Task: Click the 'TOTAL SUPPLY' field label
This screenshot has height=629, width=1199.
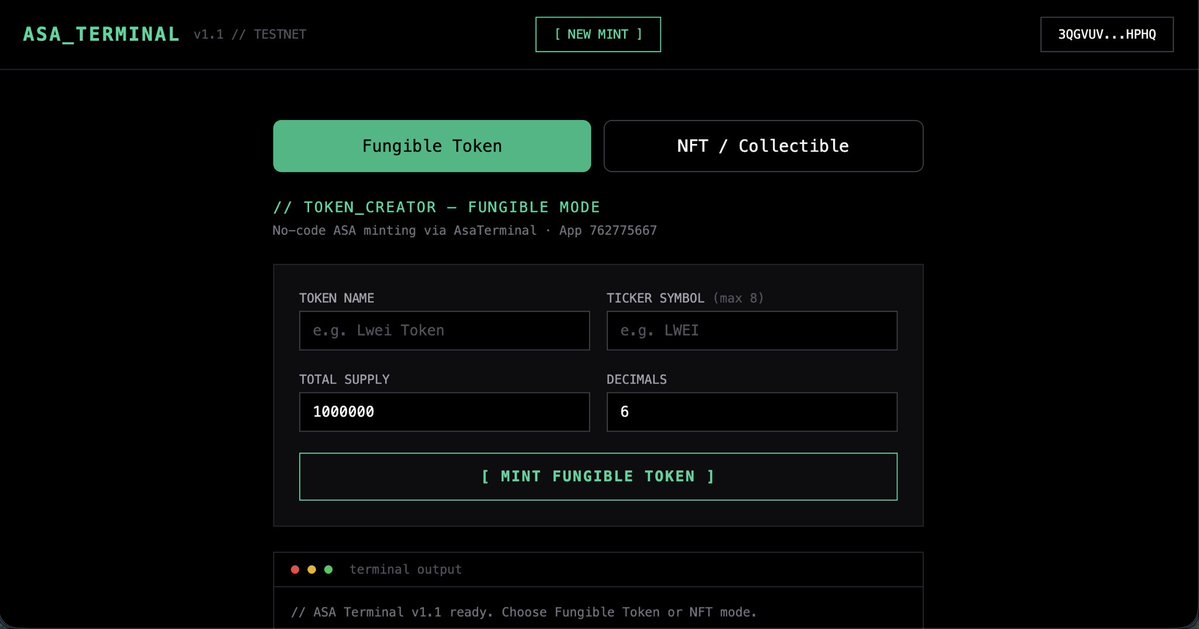Action: (344, 379)
